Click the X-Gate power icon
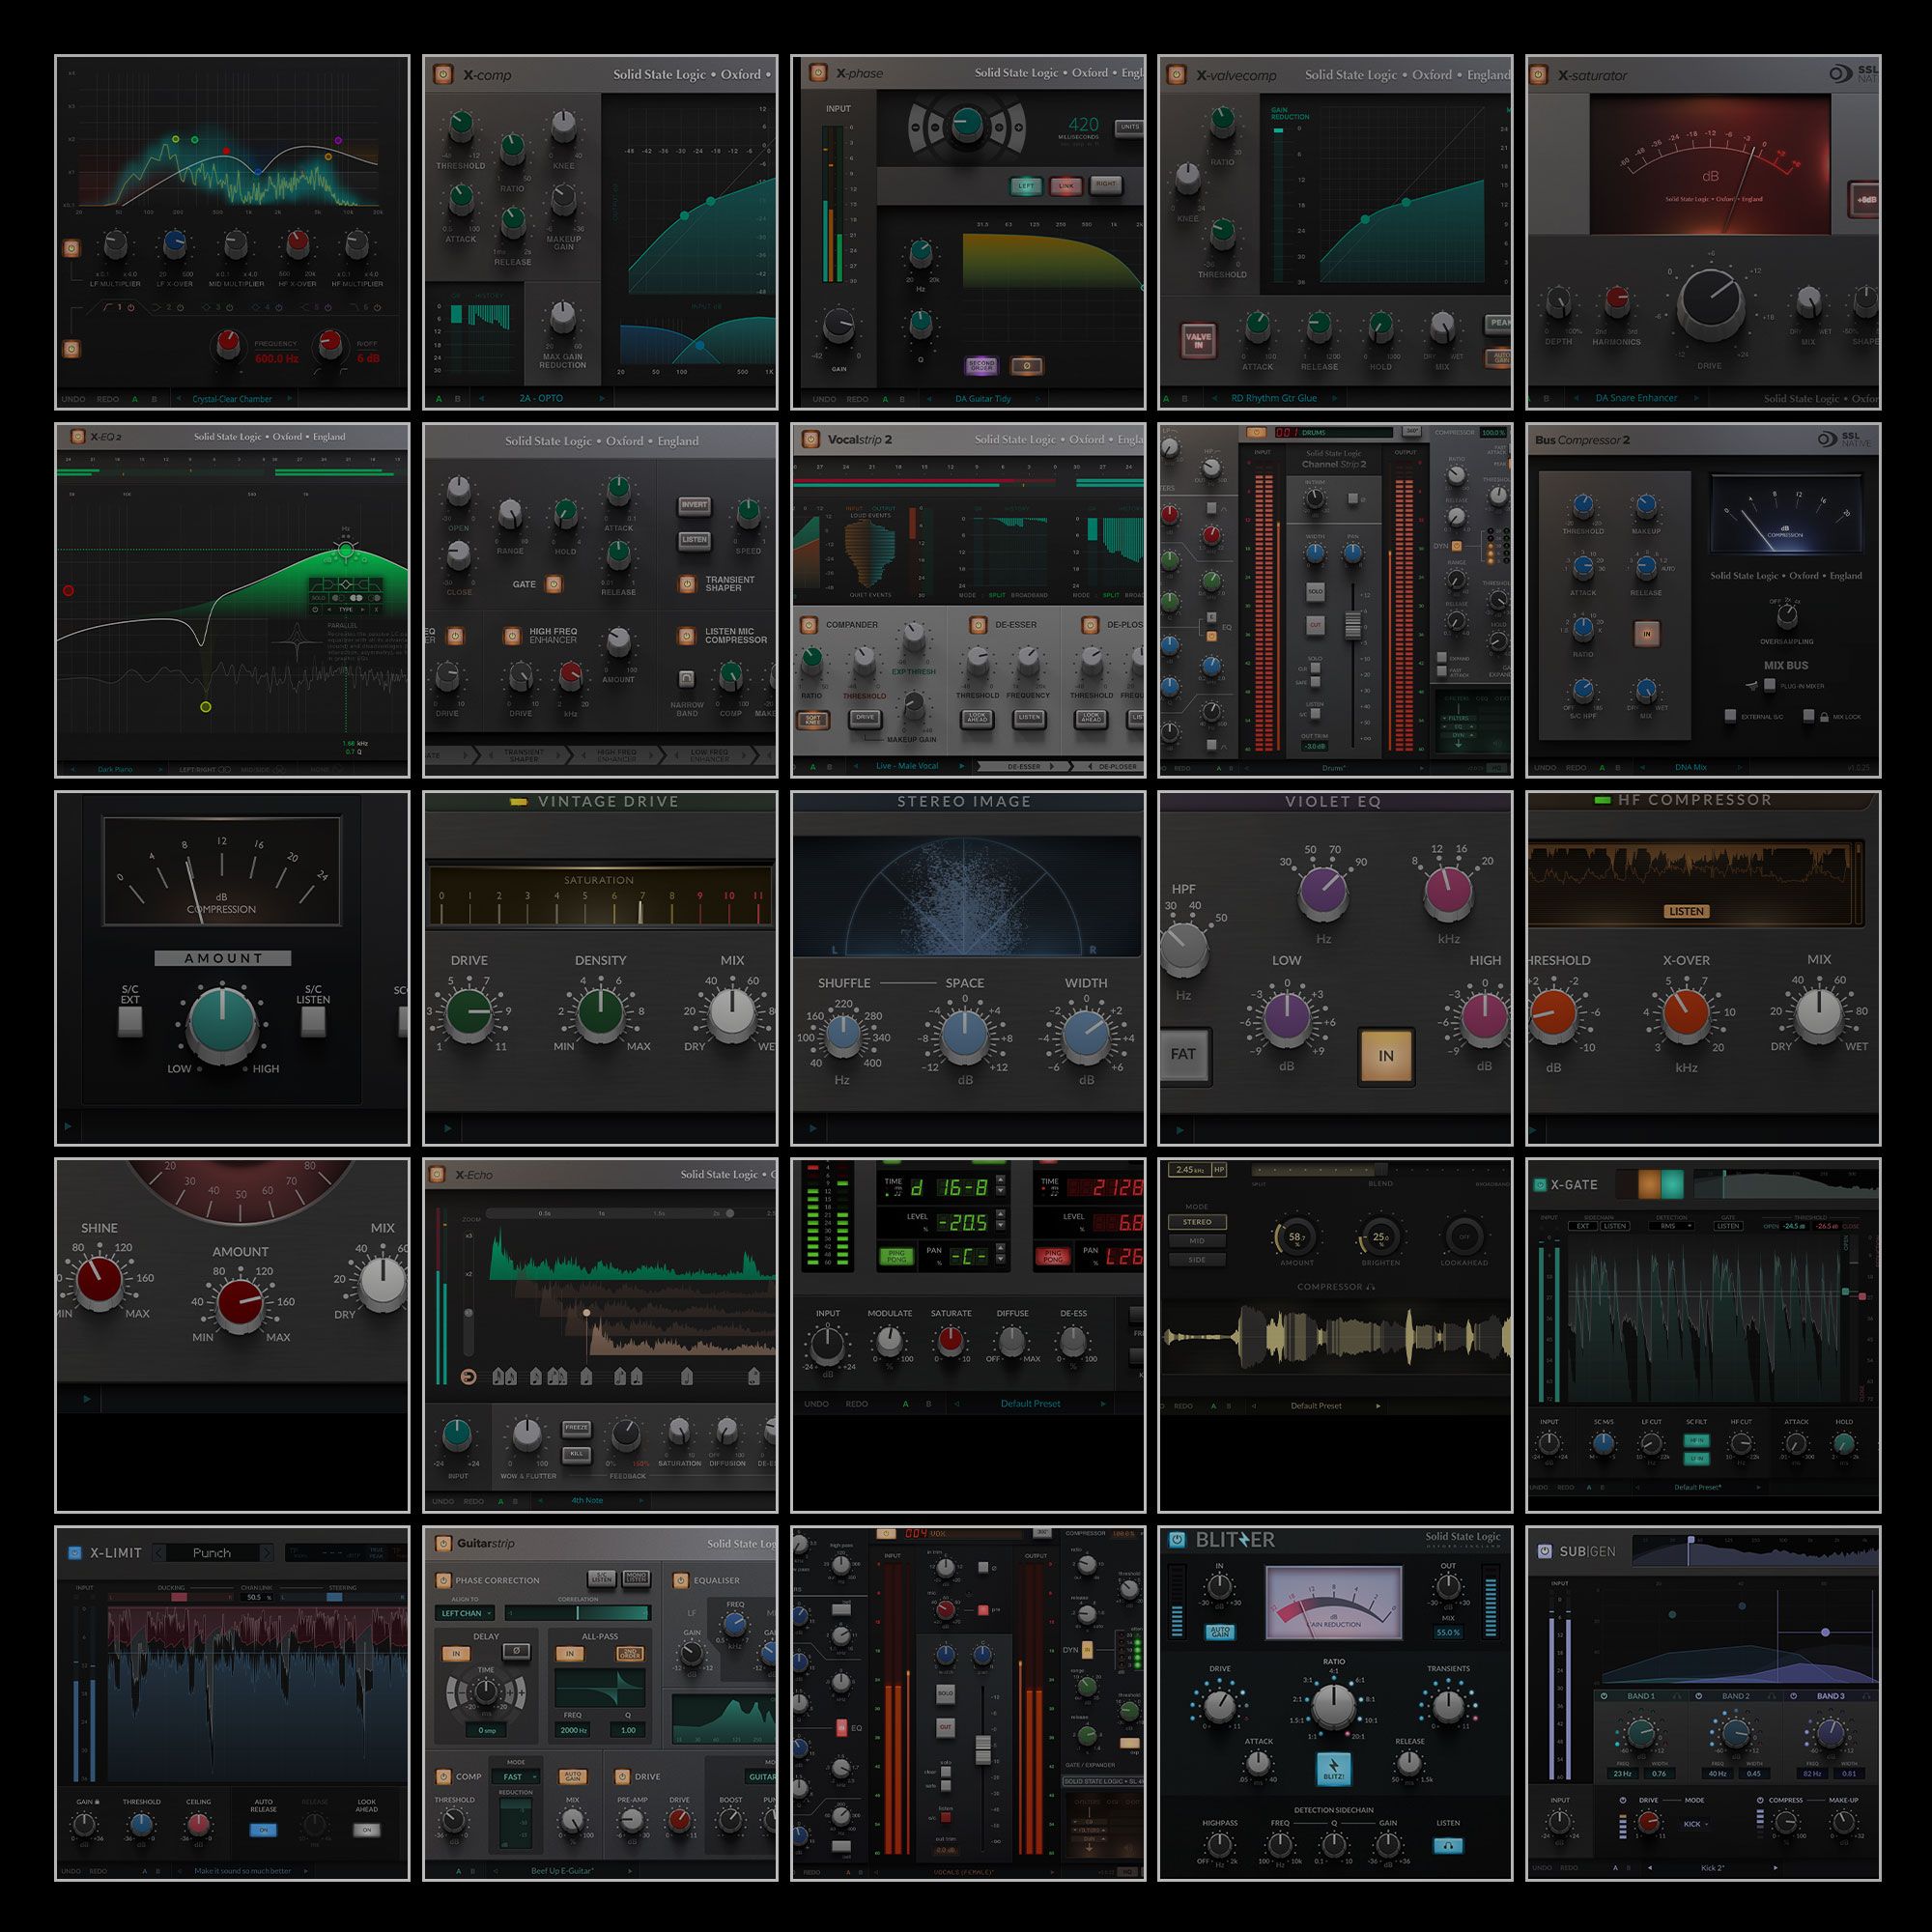Image resolution: width=1932 pixels, height=1932 pixels. pyautogui.click(x=1540, y=1185)
